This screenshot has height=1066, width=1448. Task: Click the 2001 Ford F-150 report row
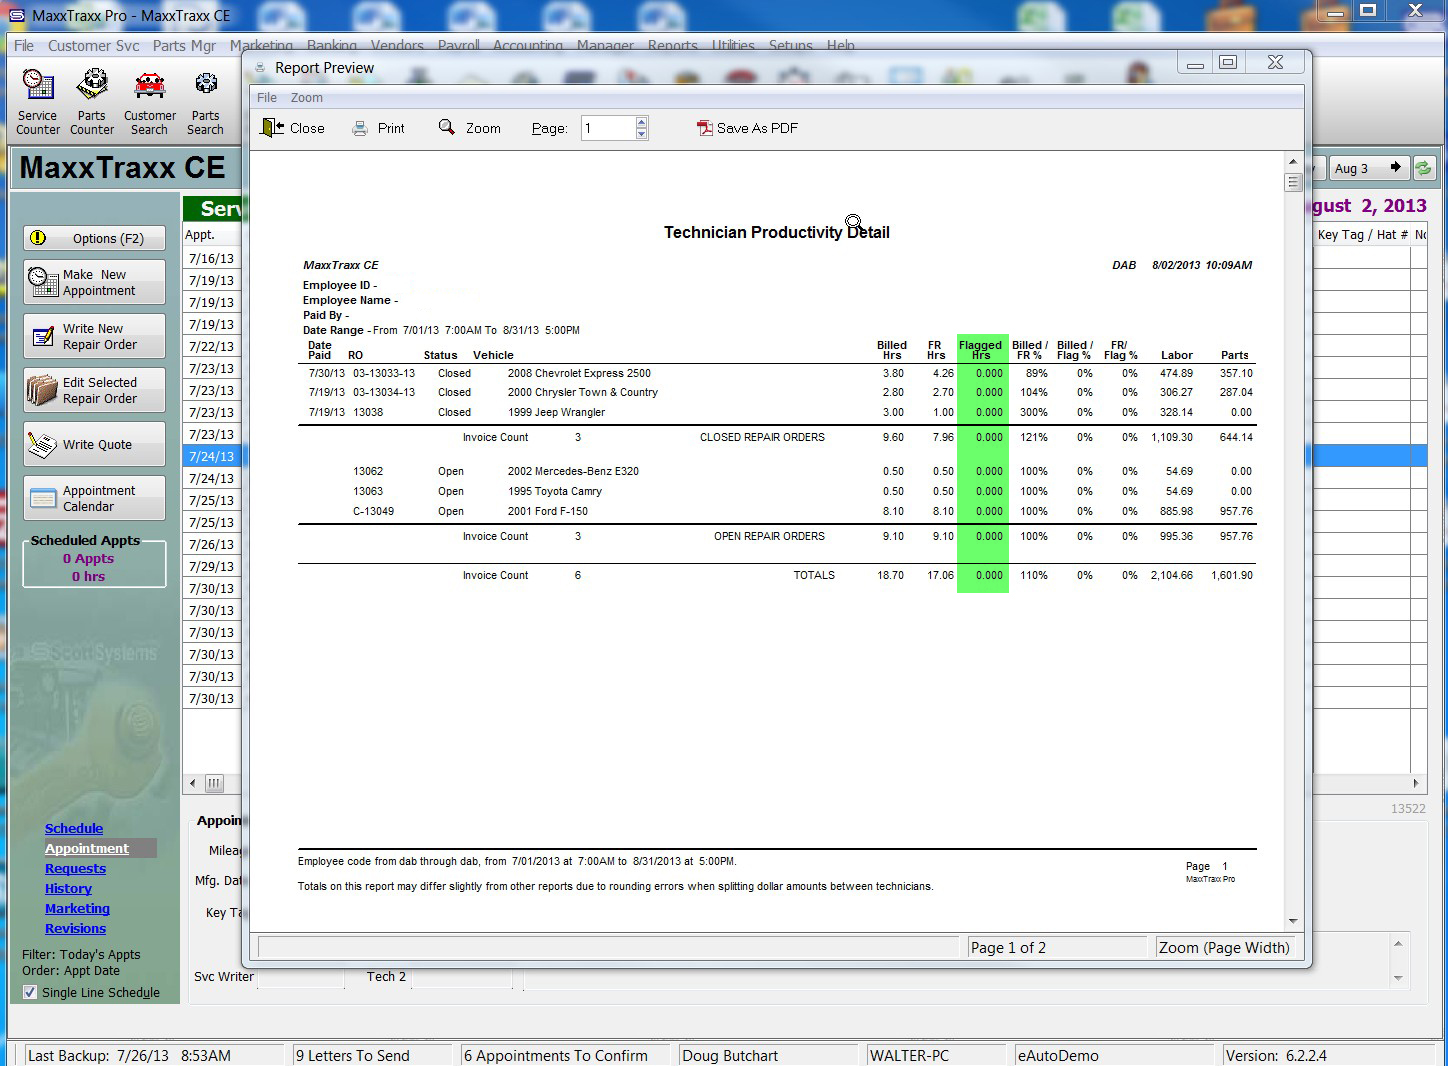click(x=775, y=511)
